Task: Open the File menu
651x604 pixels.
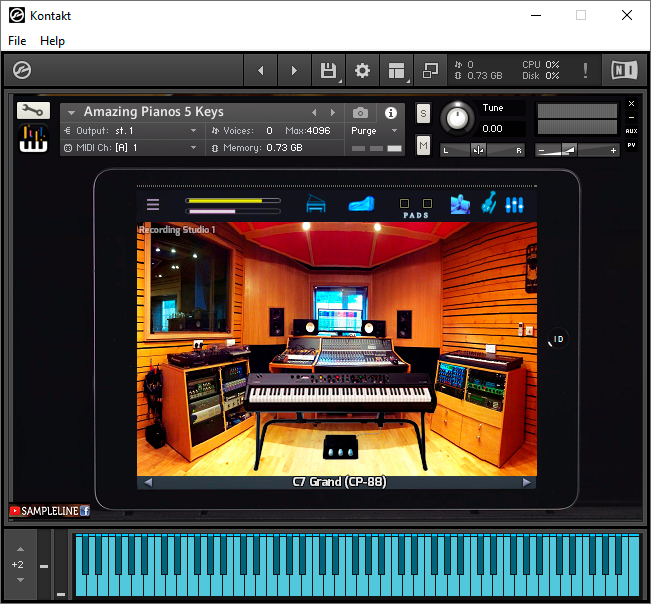Action: click(x=17, y=41)
